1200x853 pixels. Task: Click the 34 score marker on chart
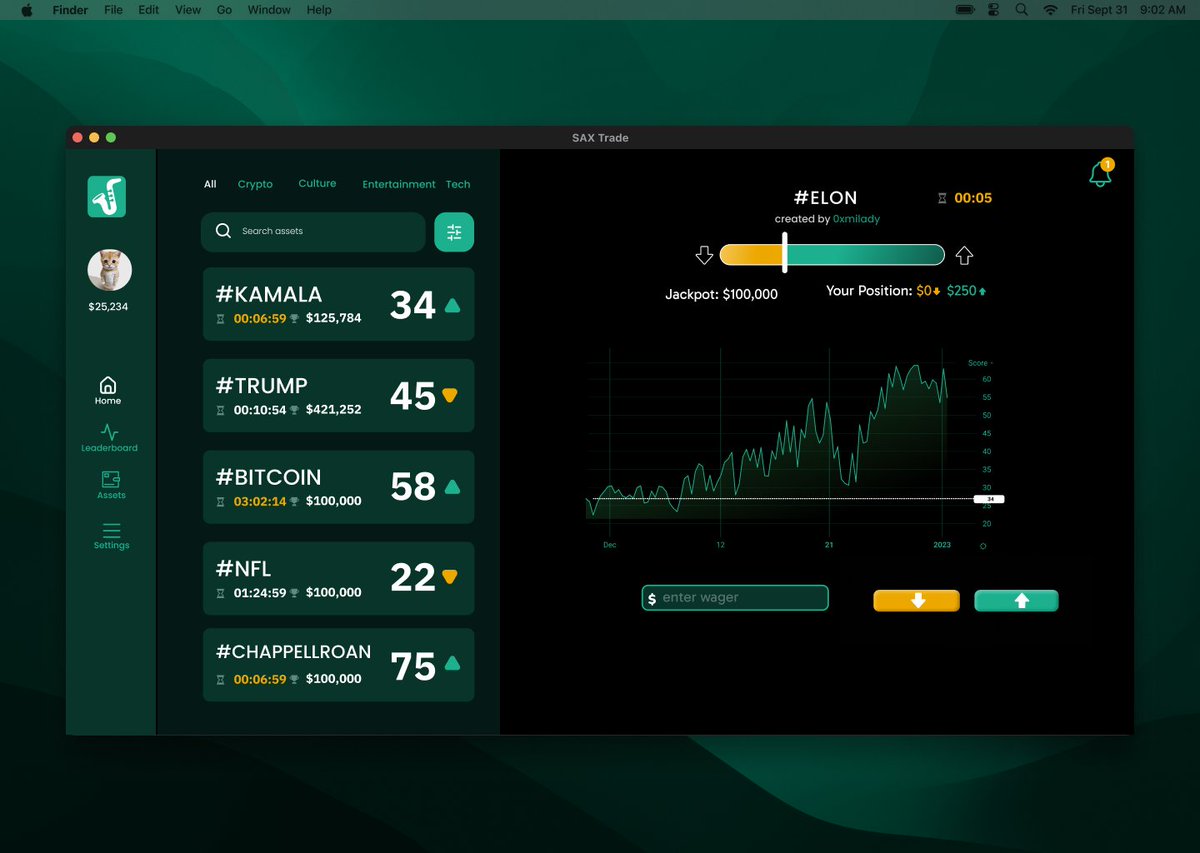click(989, 498)
